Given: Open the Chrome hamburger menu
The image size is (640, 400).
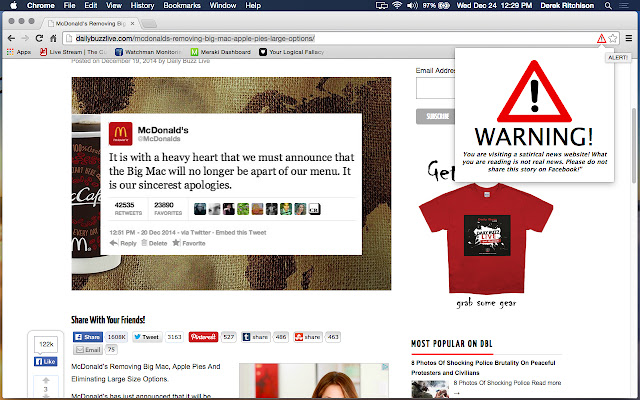Looking at the screenshot, I should point(629,38).
